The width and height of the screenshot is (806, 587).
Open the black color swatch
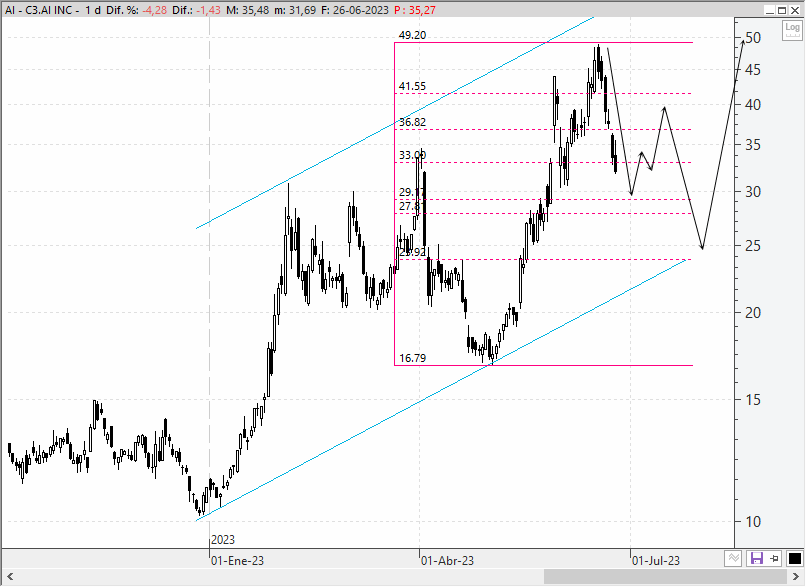[x=795, y=558]
